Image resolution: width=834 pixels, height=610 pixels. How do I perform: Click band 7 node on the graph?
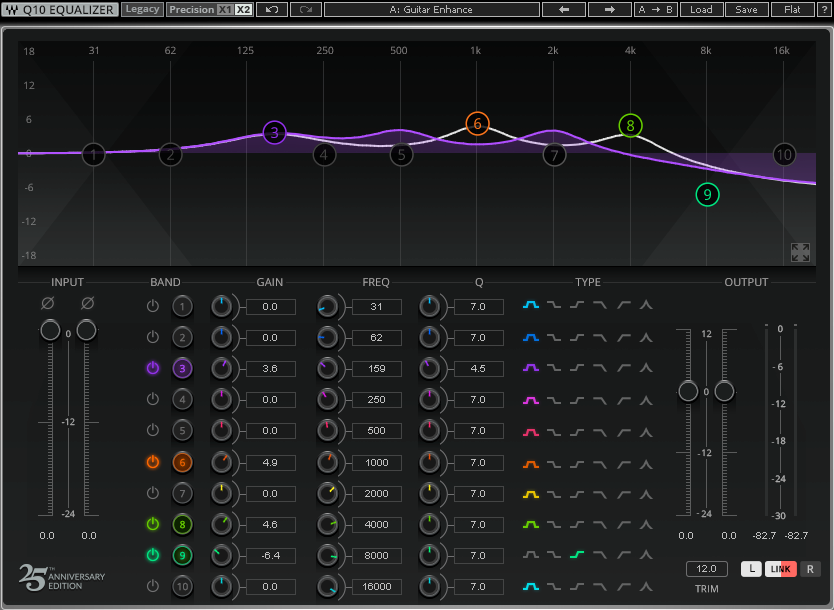(554, 155)
